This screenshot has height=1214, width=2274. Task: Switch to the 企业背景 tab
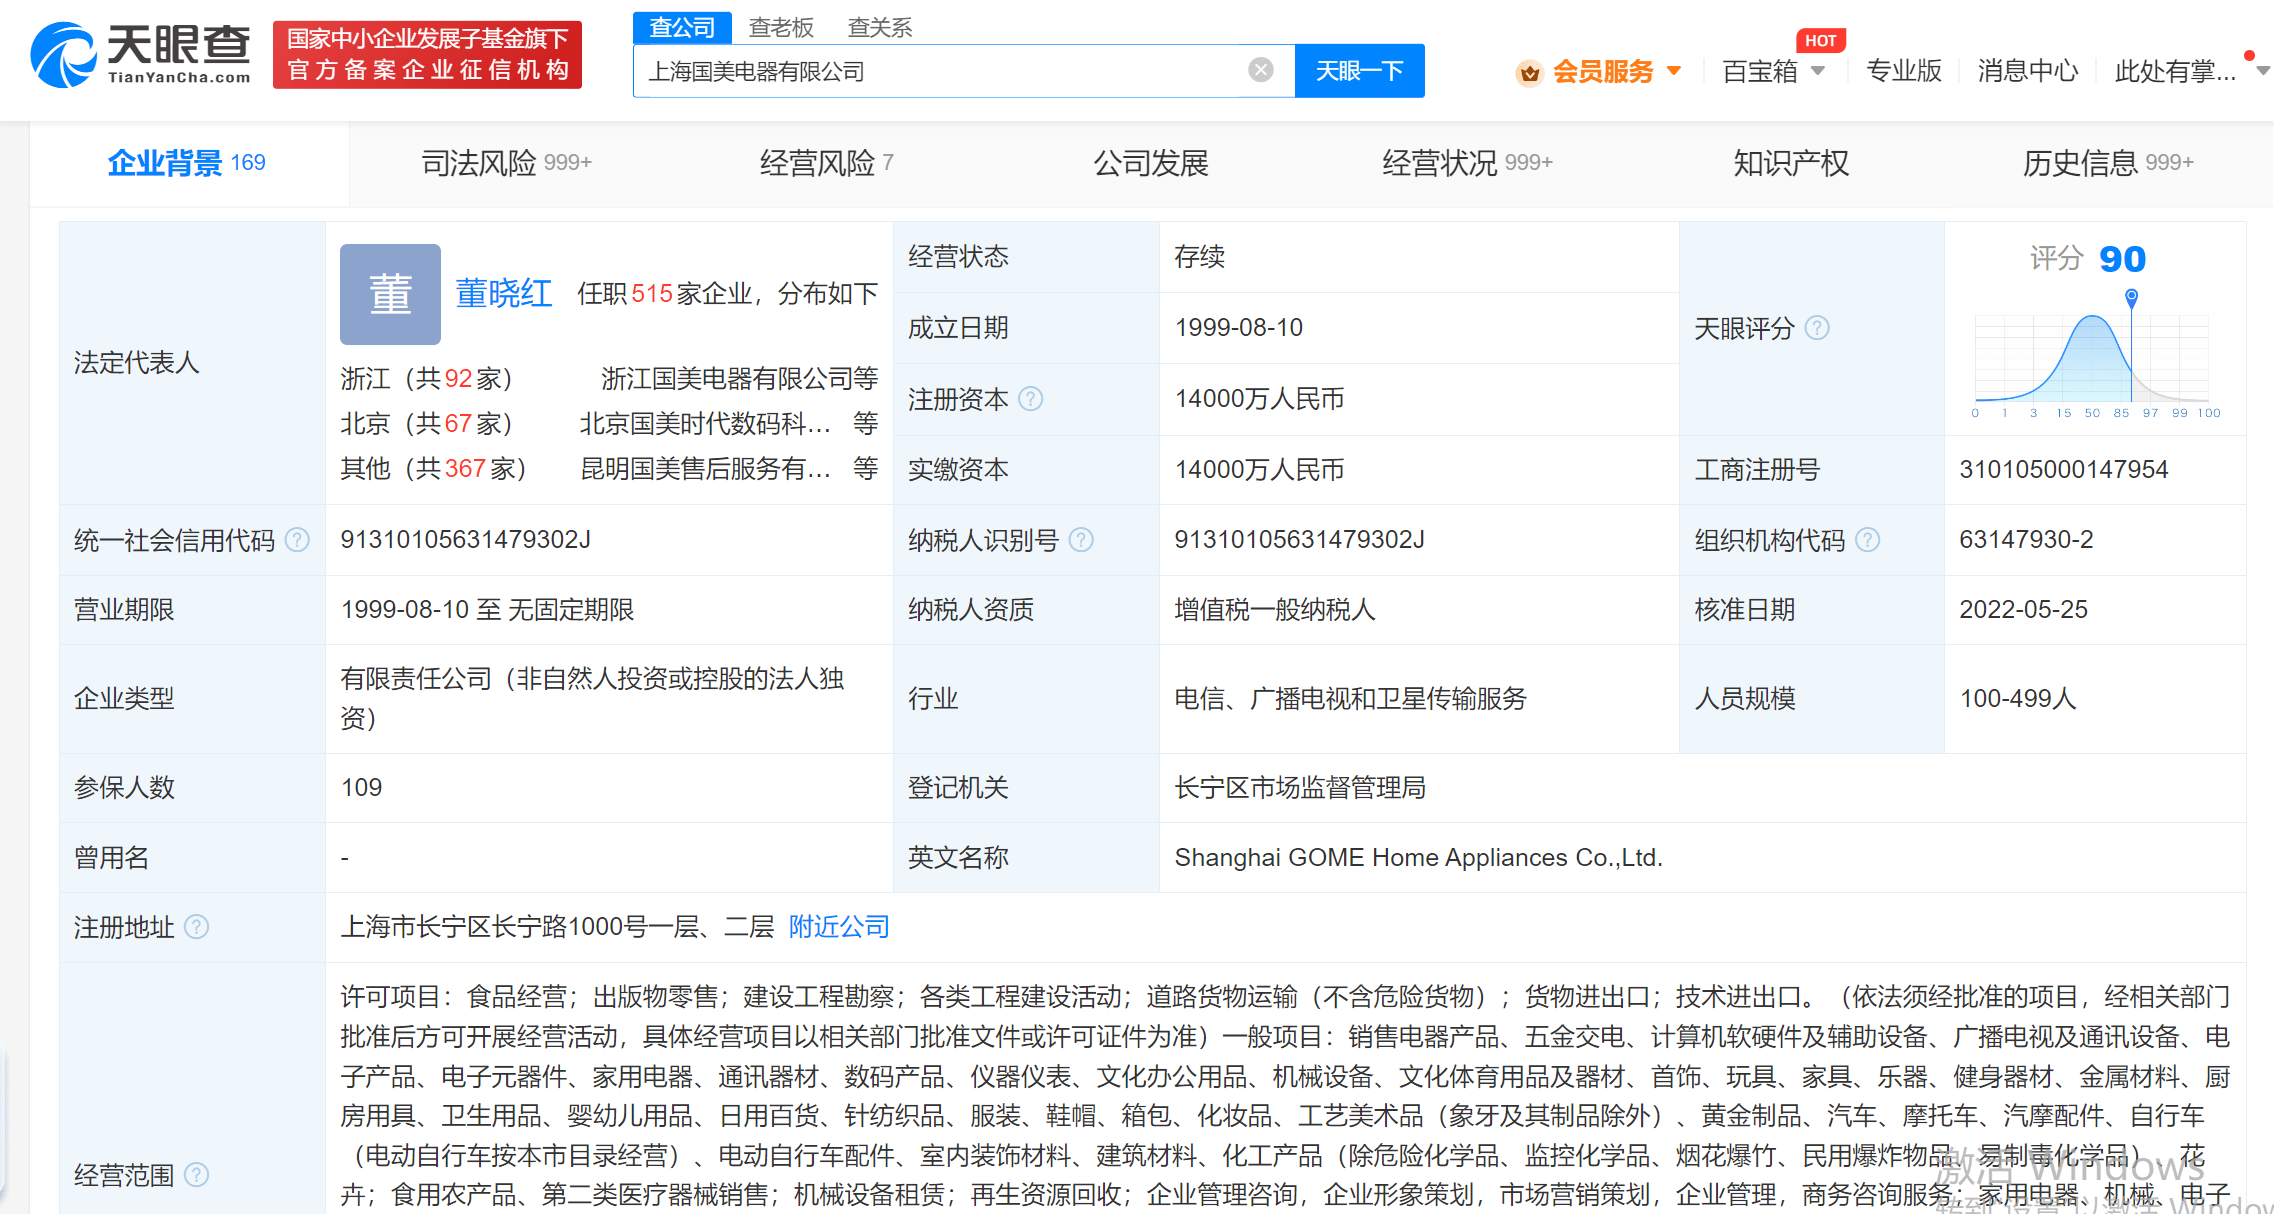click(187, 163)
